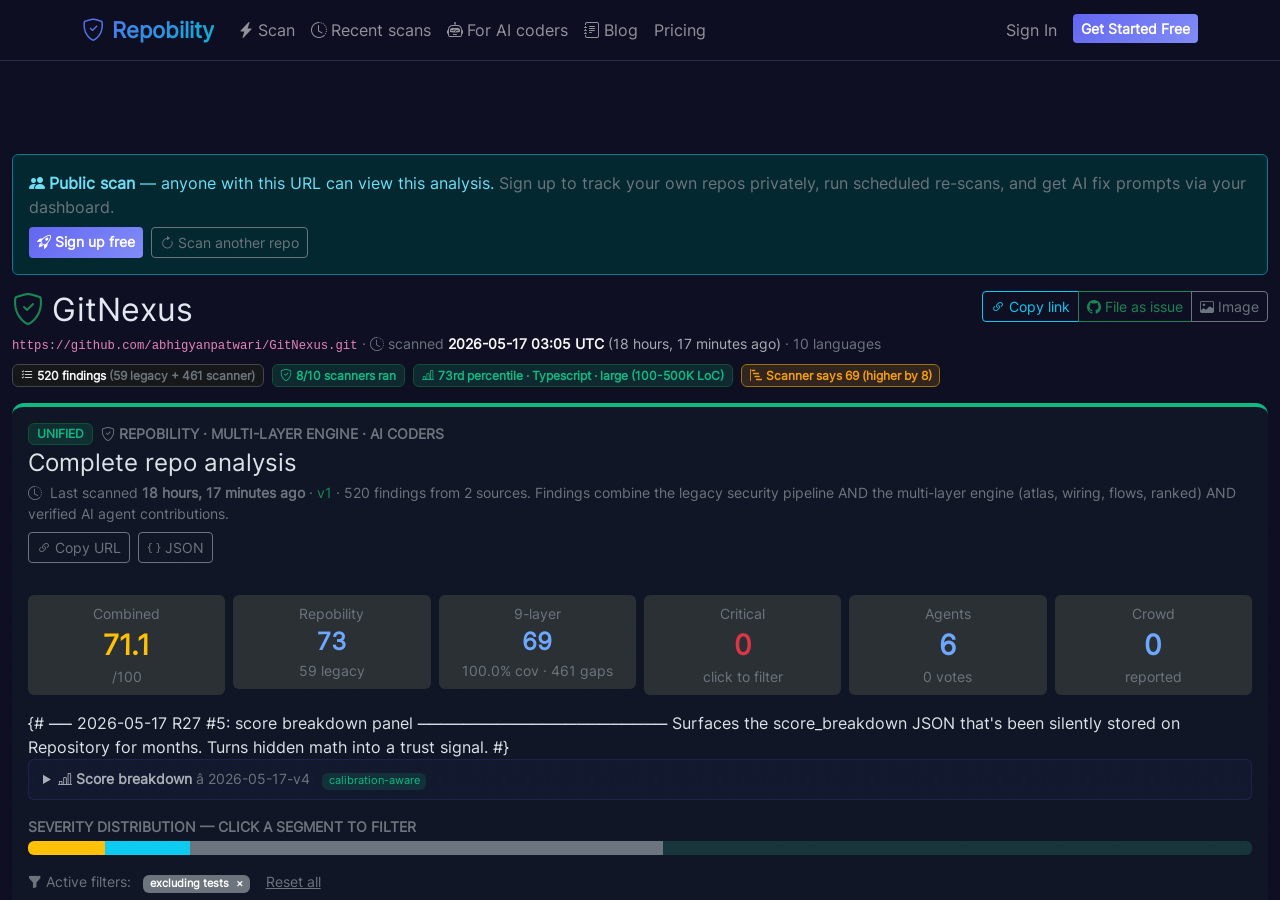Click Scan another repo button
Screen dimensions: 1280x900
click(229, 242)
